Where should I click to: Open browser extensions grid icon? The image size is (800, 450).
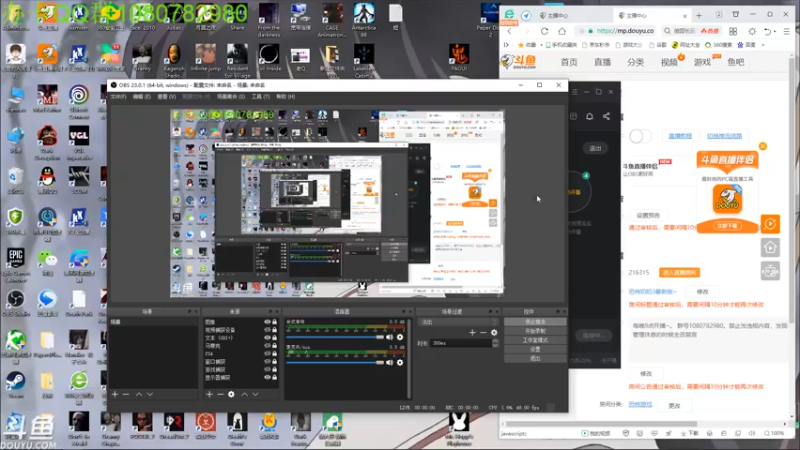[733, 31]
